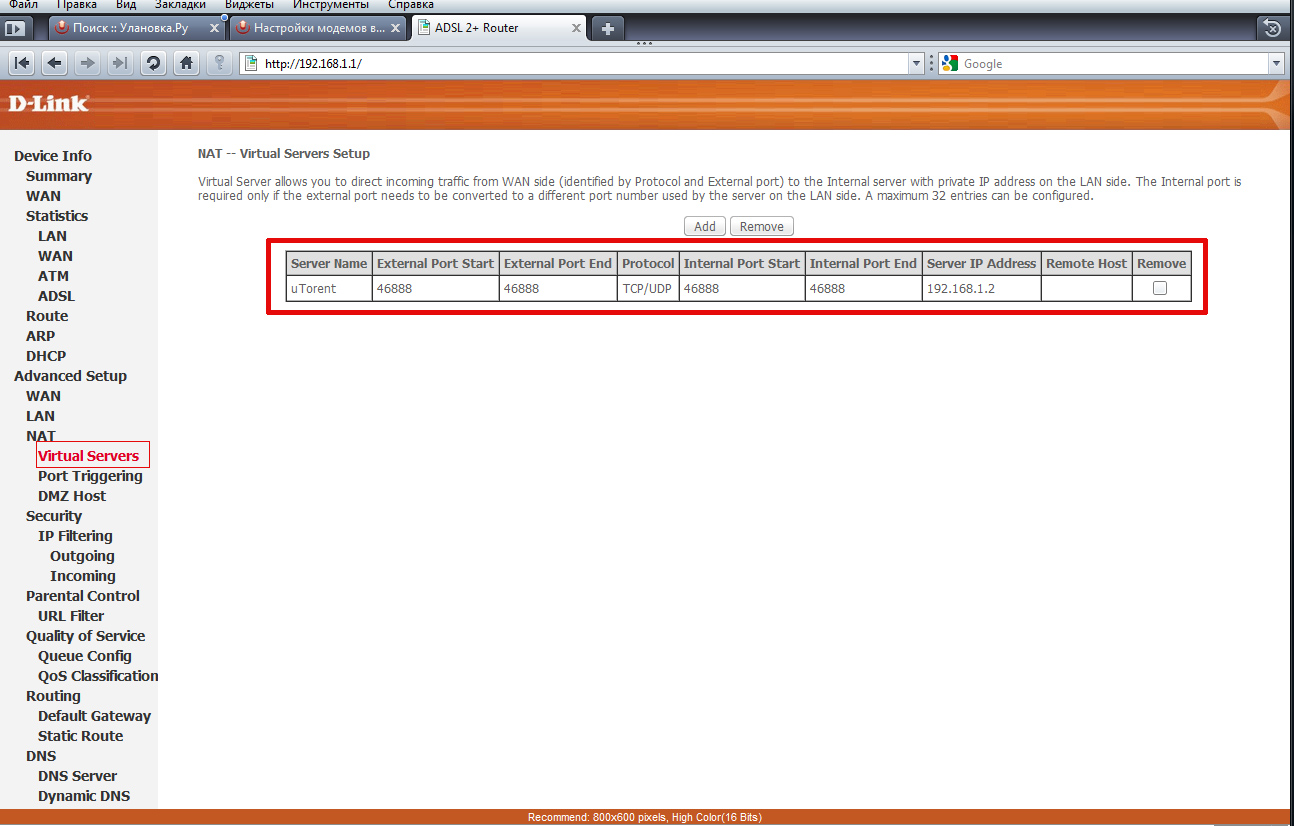The image size is (1294, 826).
Task: Open the Вид menu
Action: click(126, 5)
